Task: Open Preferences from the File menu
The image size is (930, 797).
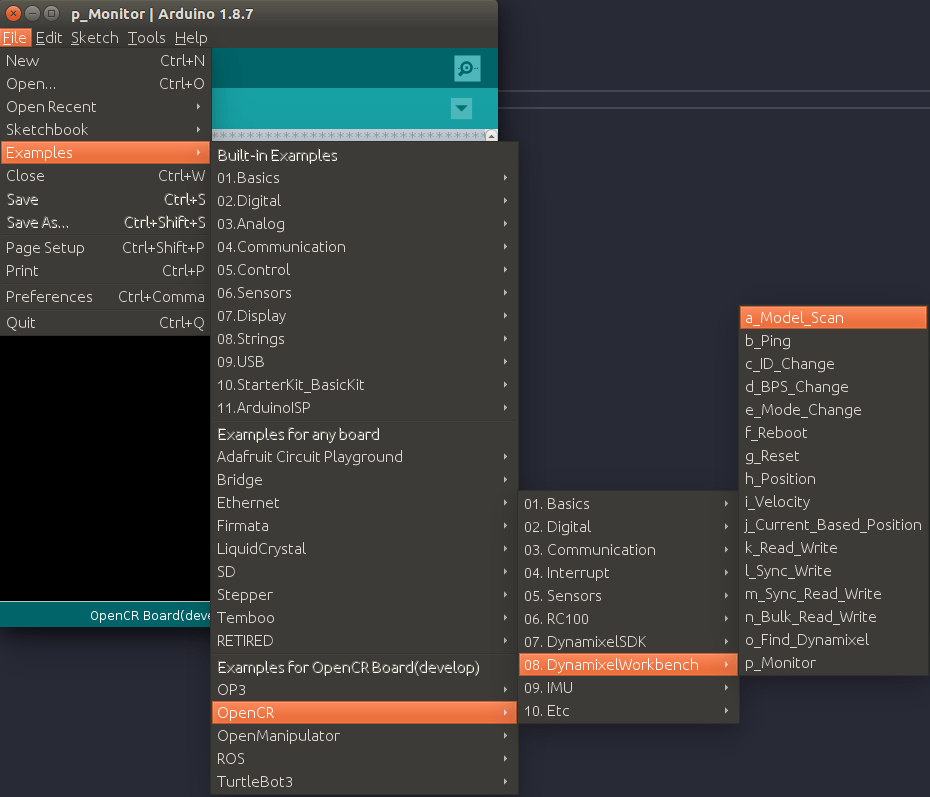Action: pos(49,296)
